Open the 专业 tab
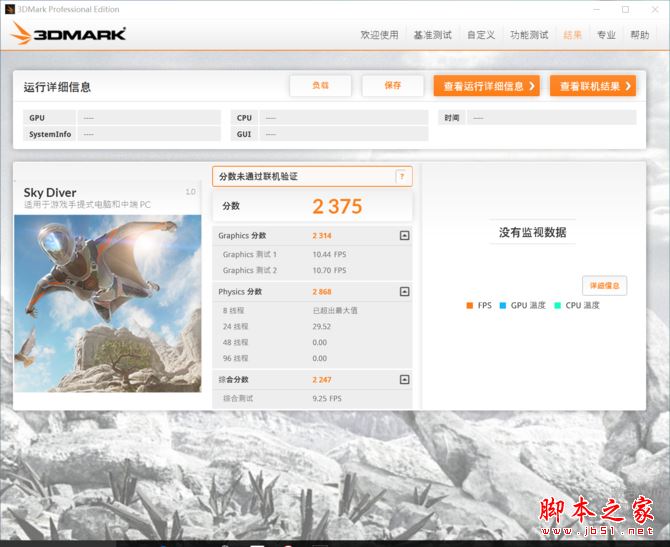 pyautogui.click(x=606, y=35)
